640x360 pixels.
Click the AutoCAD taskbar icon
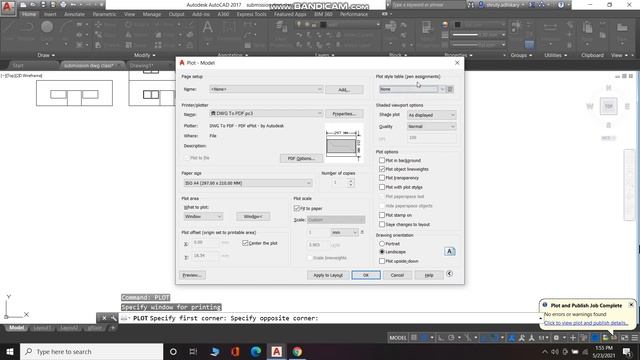click(276, 351)
